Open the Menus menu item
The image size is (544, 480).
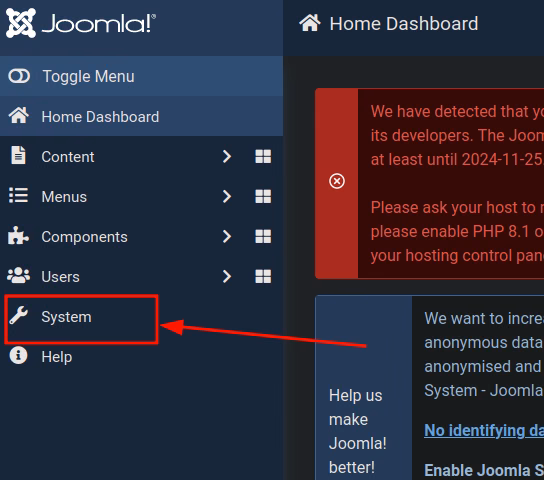[64, 197]
